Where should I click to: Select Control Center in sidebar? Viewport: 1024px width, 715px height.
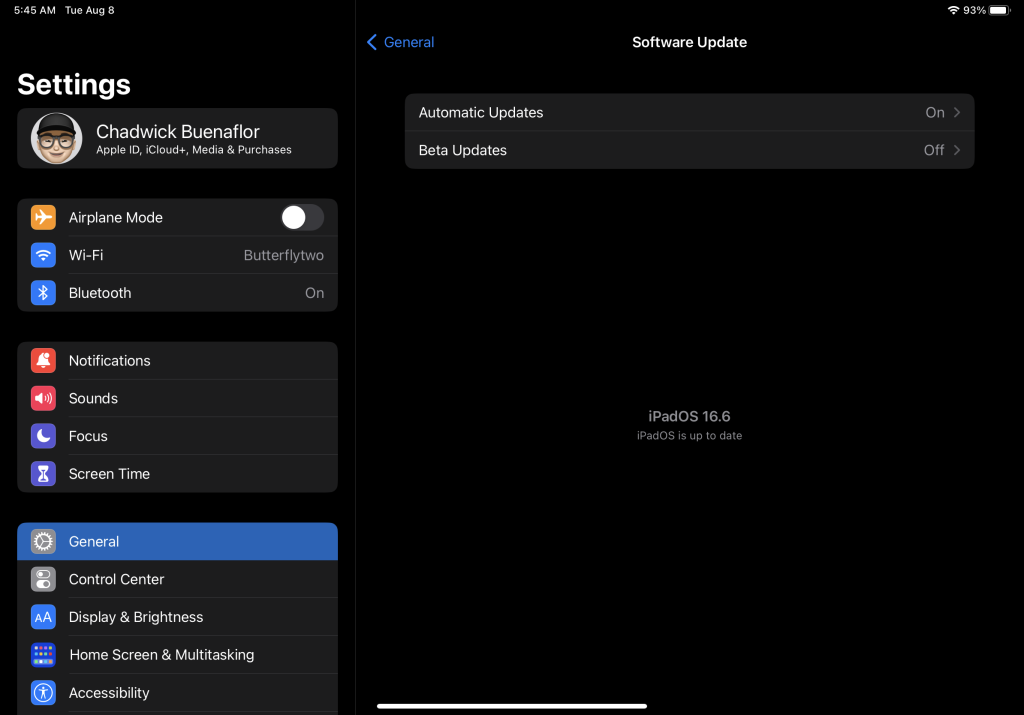(x=178, y=579)
